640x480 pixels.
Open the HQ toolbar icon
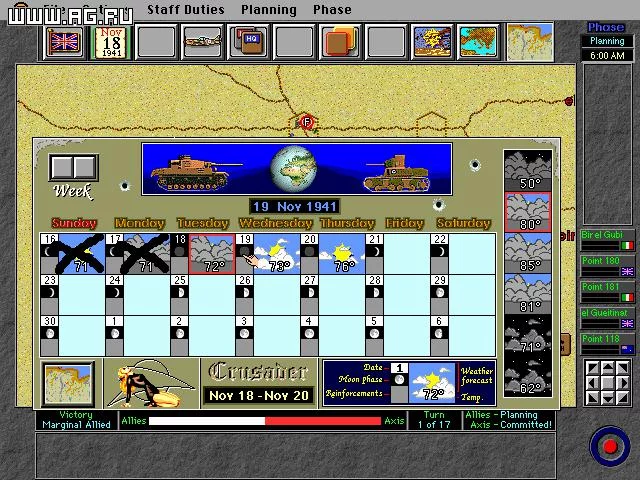point(248,41)
